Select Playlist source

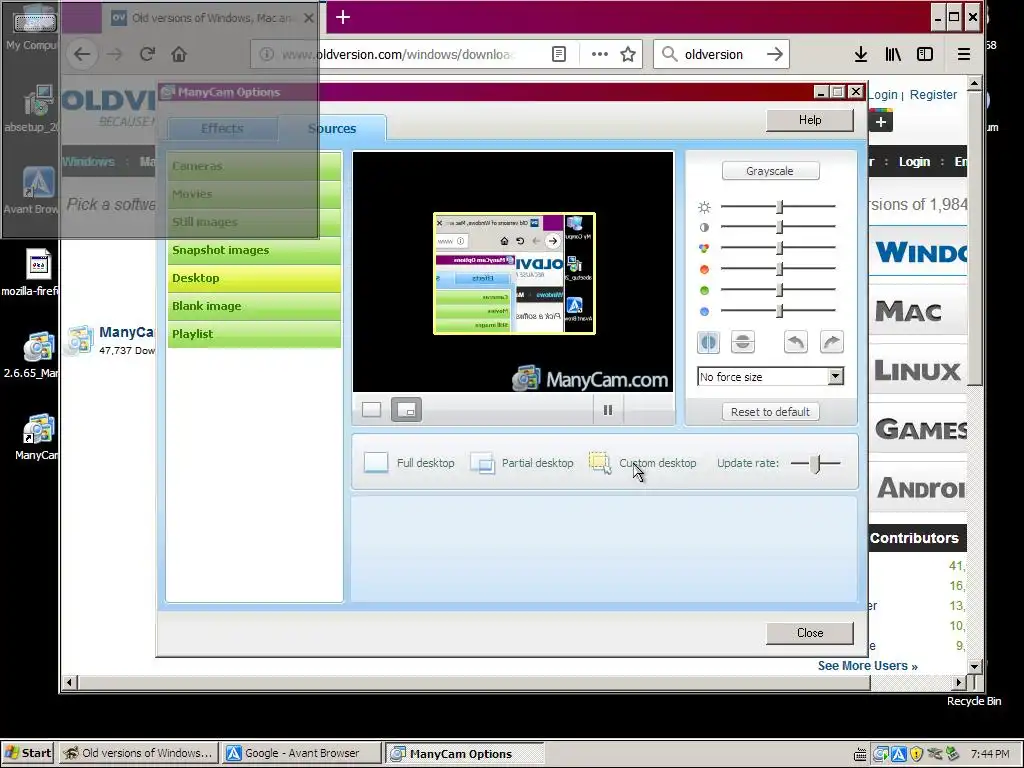point(254,334)
